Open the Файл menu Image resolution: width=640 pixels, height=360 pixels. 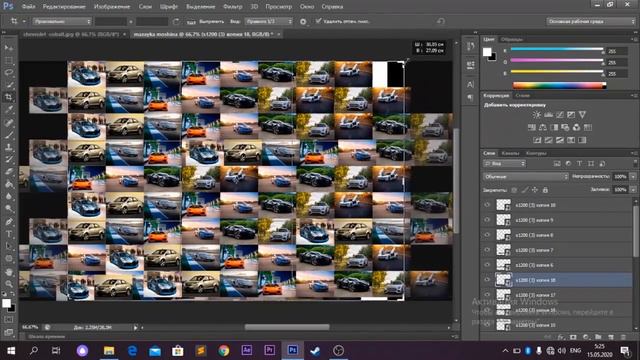[28, 7]
